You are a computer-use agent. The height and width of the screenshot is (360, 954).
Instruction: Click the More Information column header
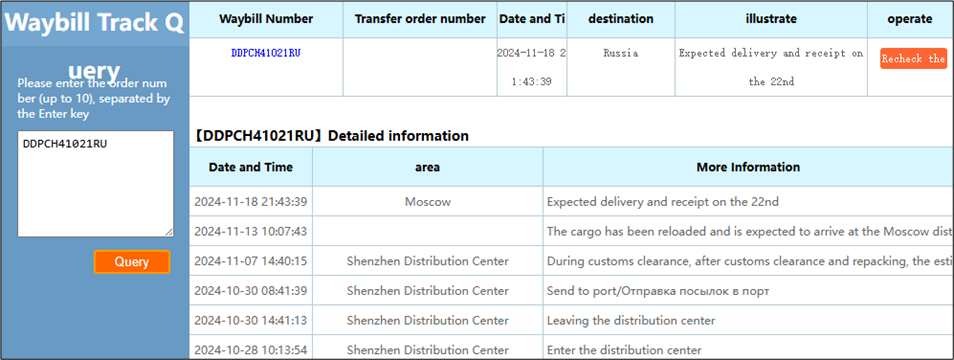748,167
